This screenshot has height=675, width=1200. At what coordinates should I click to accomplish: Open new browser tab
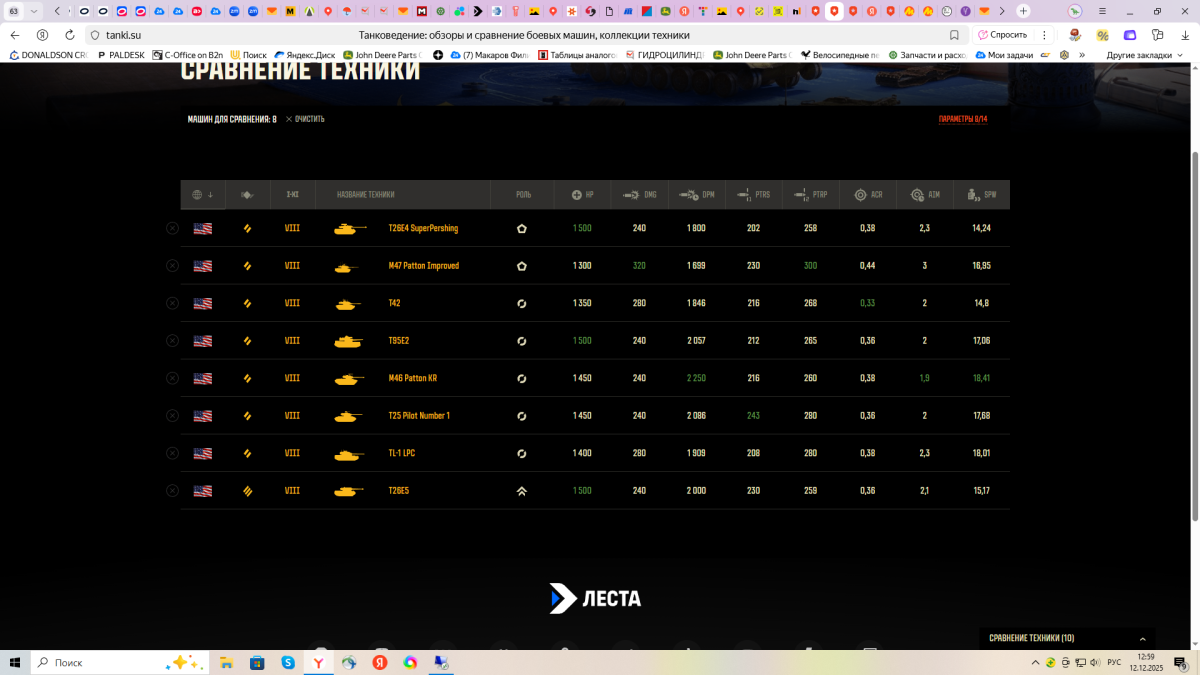tap(1023, 11)
